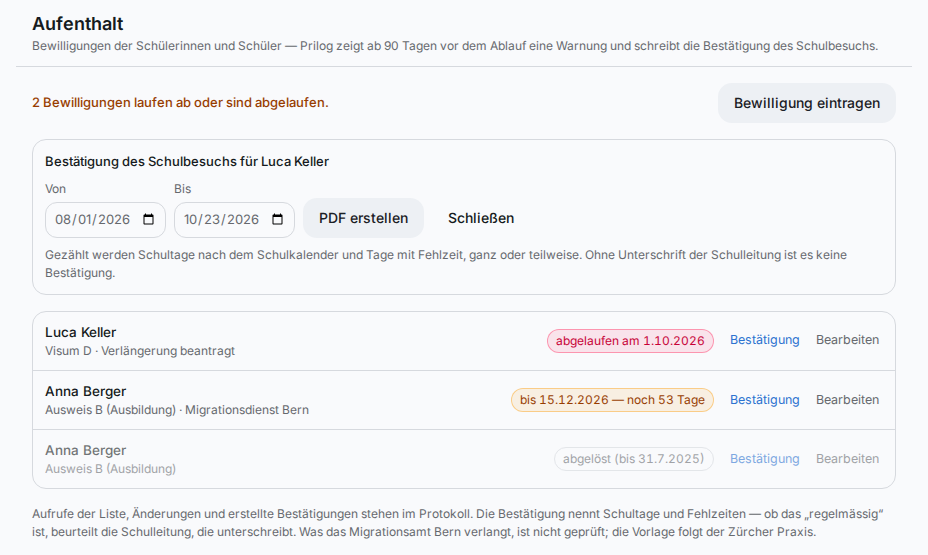Viewport: 928px width, 555px height.
Task: Open calendar picker in Bis date field
Action: [278, 220]
